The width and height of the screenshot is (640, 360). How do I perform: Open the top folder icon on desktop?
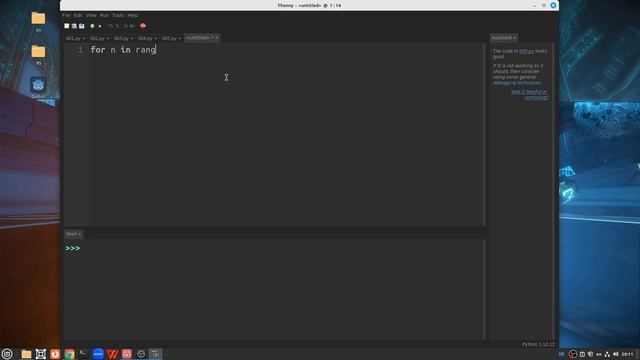[x=38, y=18]
